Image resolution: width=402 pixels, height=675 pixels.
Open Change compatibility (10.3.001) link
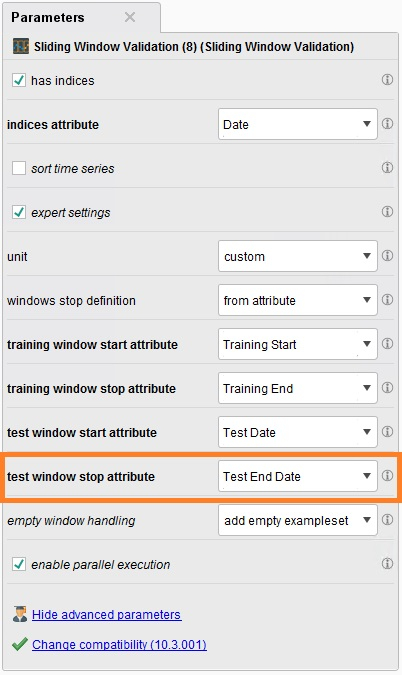(119, 644)
